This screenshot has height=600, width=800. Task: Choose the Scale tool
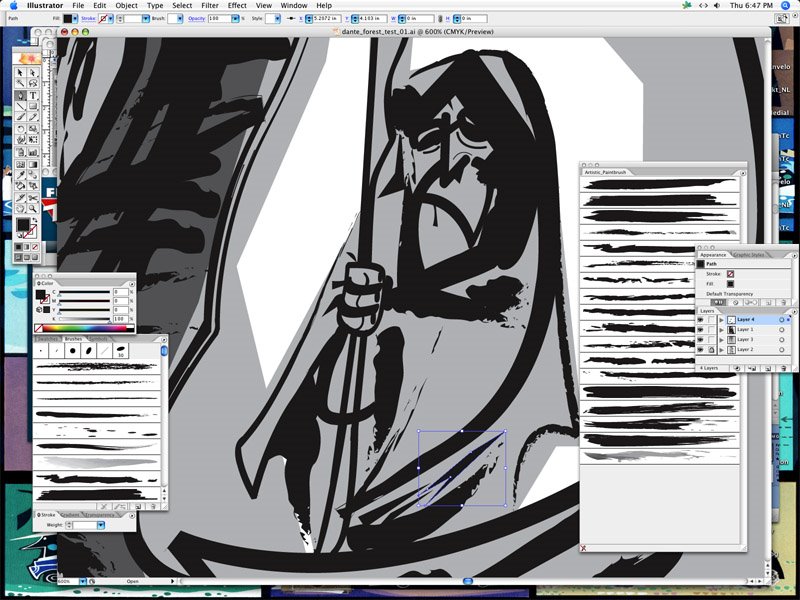click(33, 128)
